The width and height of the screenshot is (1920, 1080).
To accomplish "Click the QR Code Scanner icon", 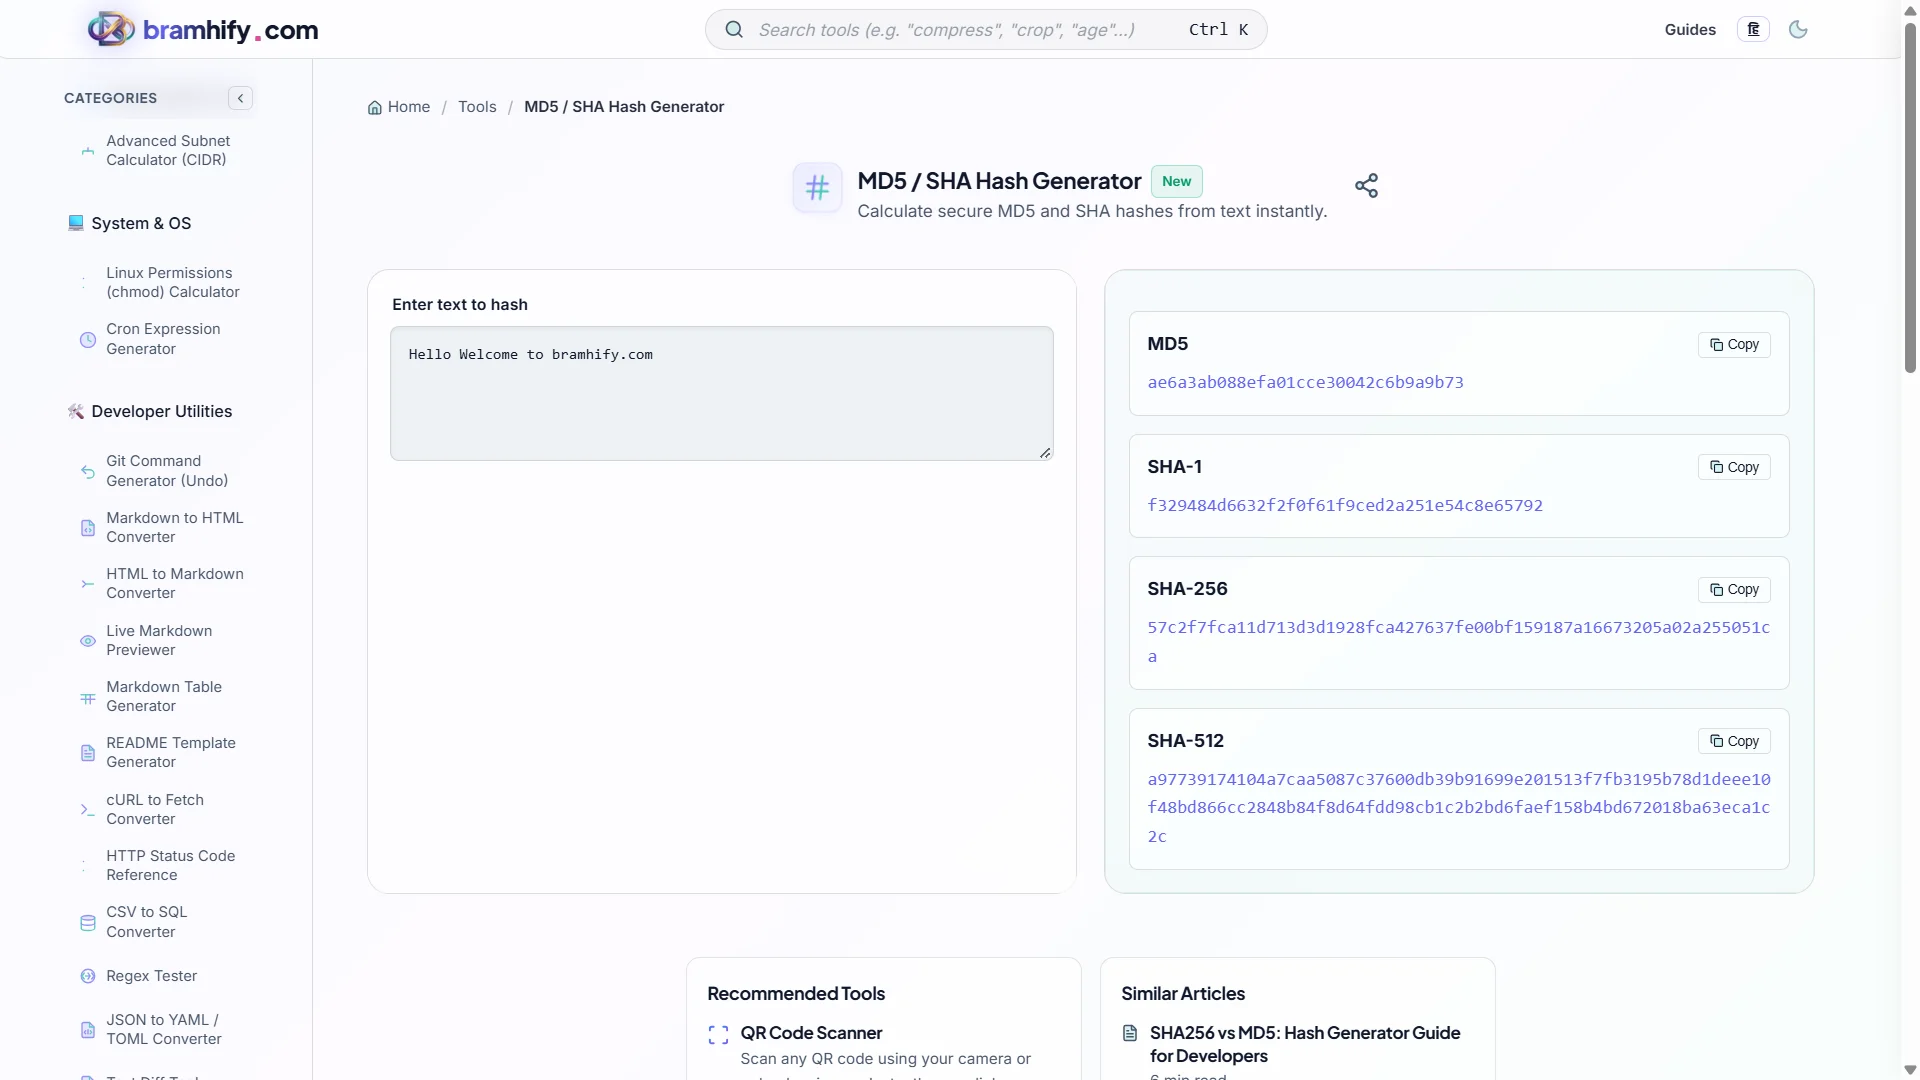I will click(718, 1035).
